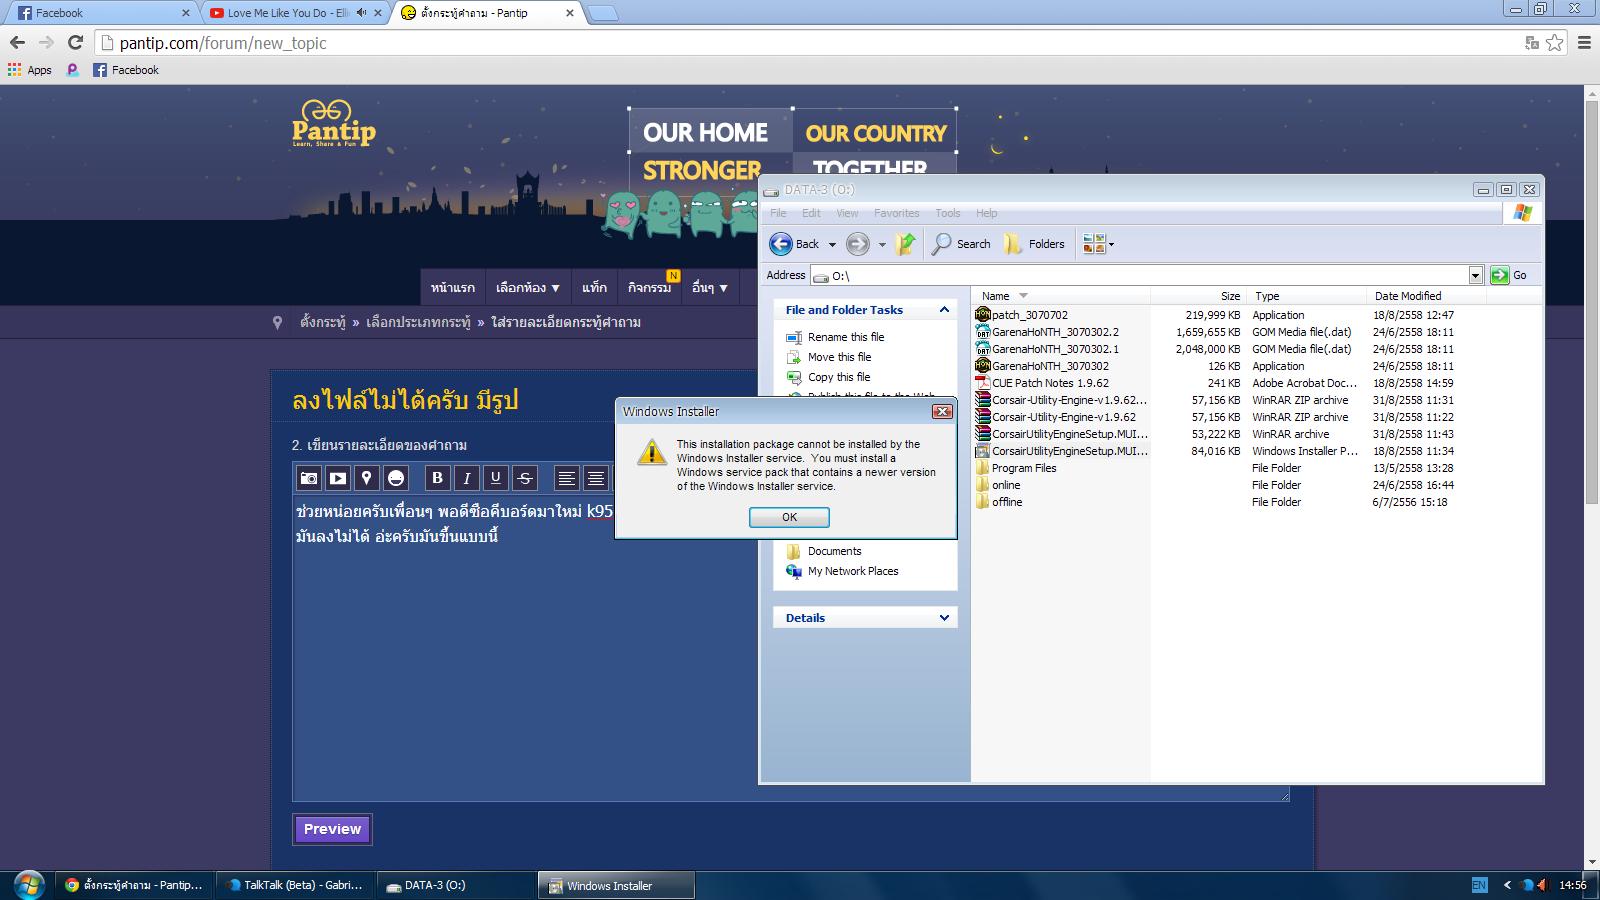
Task: Switch to the Love Me Like You Do tab
Action: pyautogui.click(x=295, y=13)
